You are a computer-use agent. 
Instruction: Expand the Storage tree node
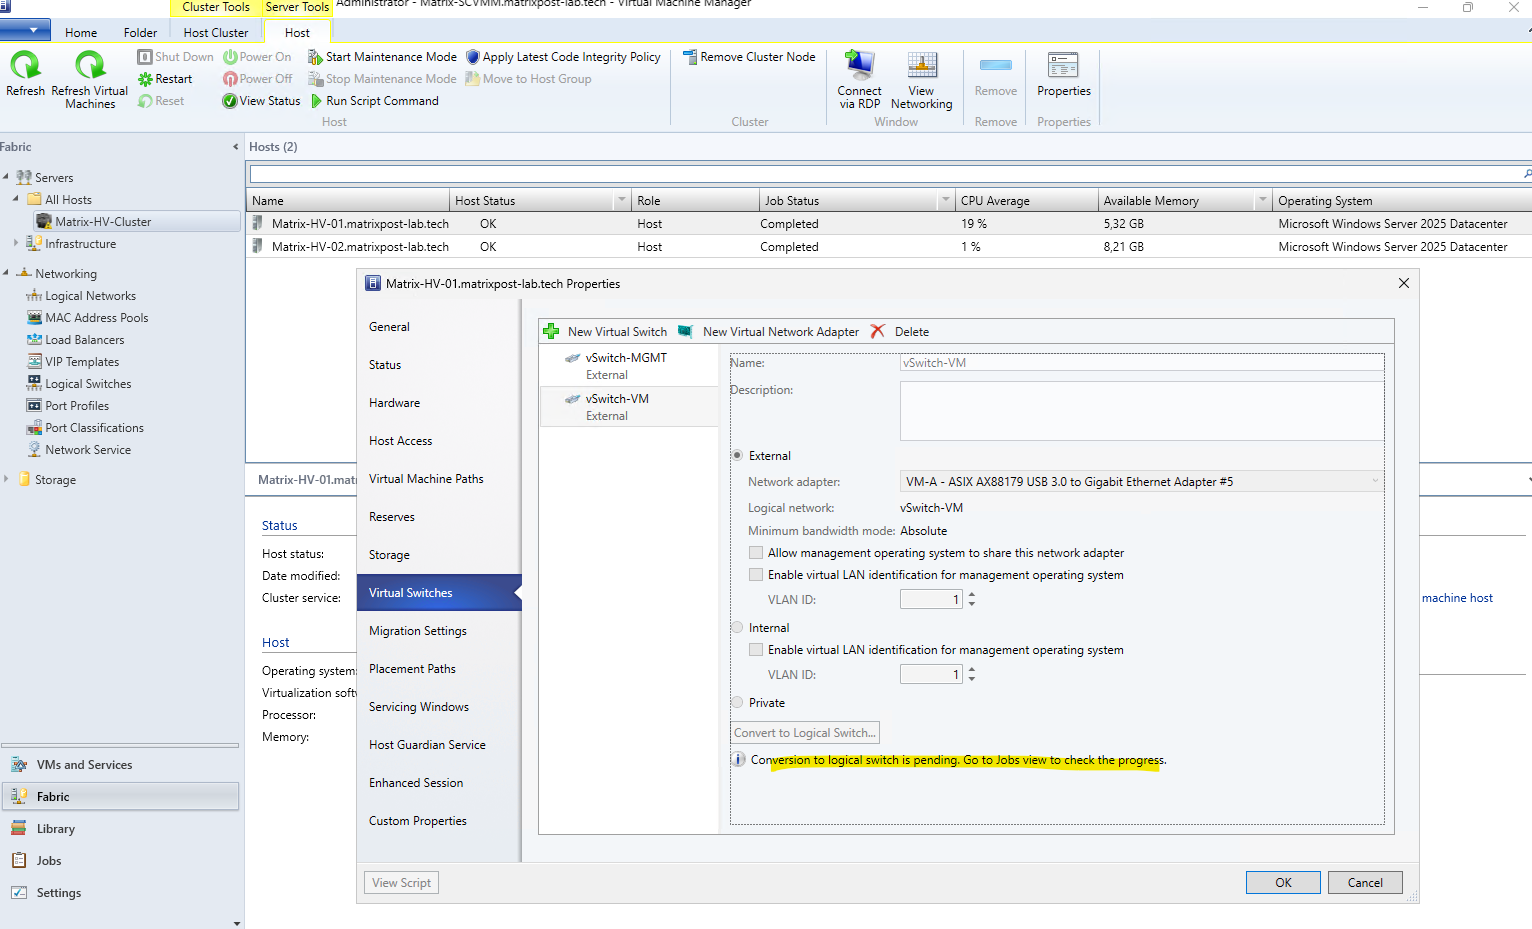6,479
